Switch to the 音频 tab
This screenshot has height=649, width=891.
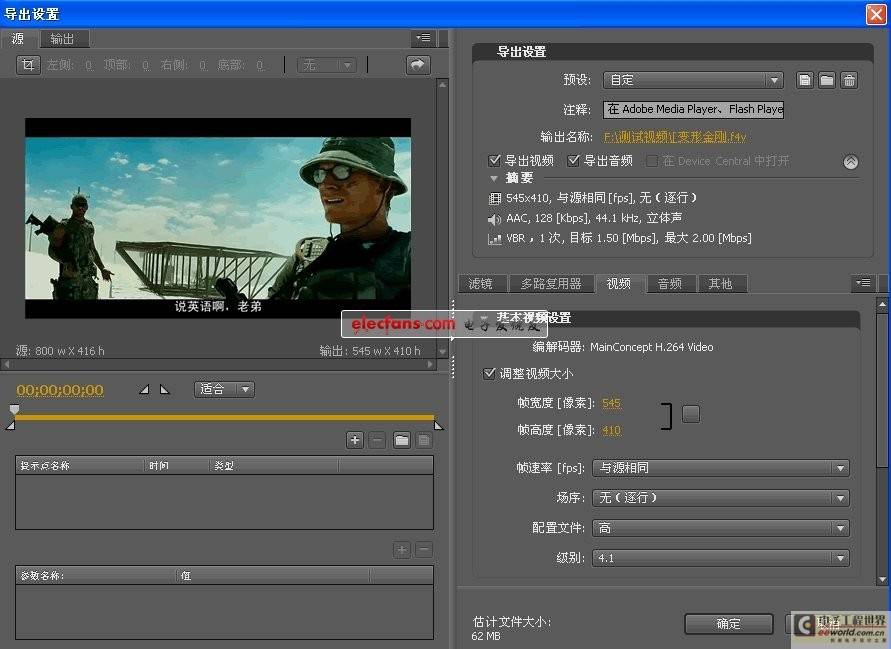tap(670, 284)
